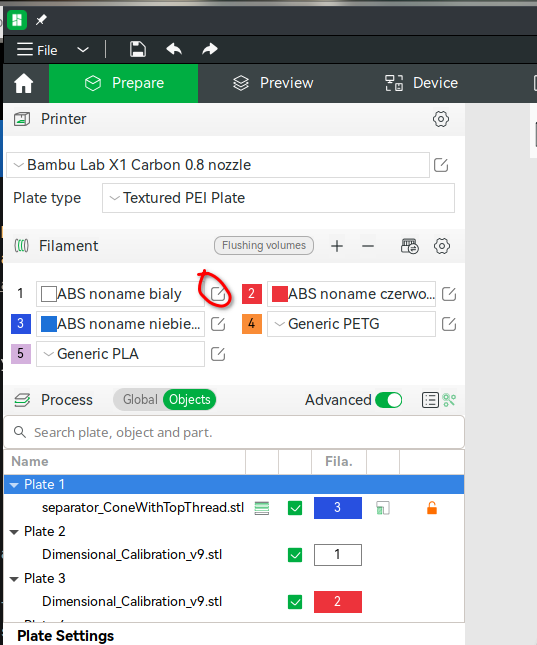Image resolution: width=537 pixels, height=645 pixels.
Task: Save the project with the floppy icon
Action: pyautogui.click(x=137, y=49)
